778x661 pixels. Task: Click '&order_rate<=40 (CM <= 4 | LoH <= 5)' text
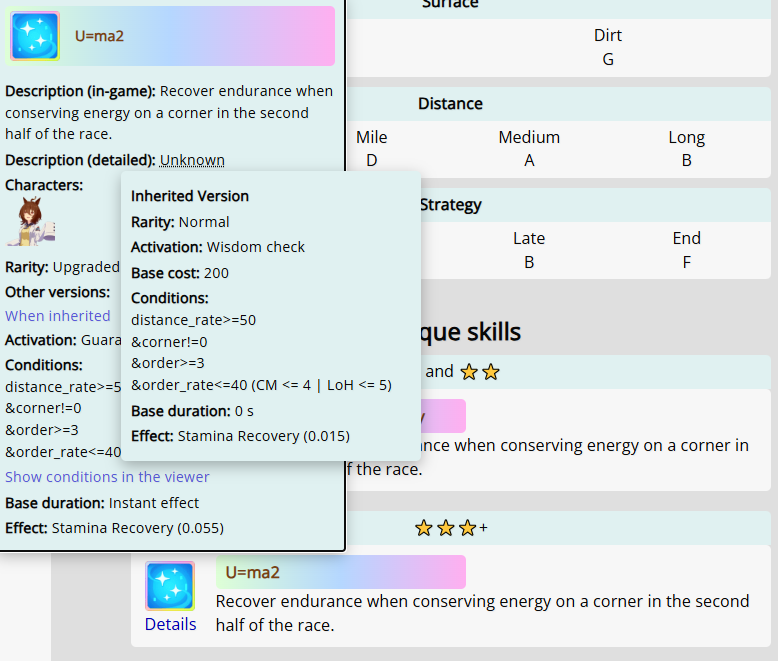[261, 385]
